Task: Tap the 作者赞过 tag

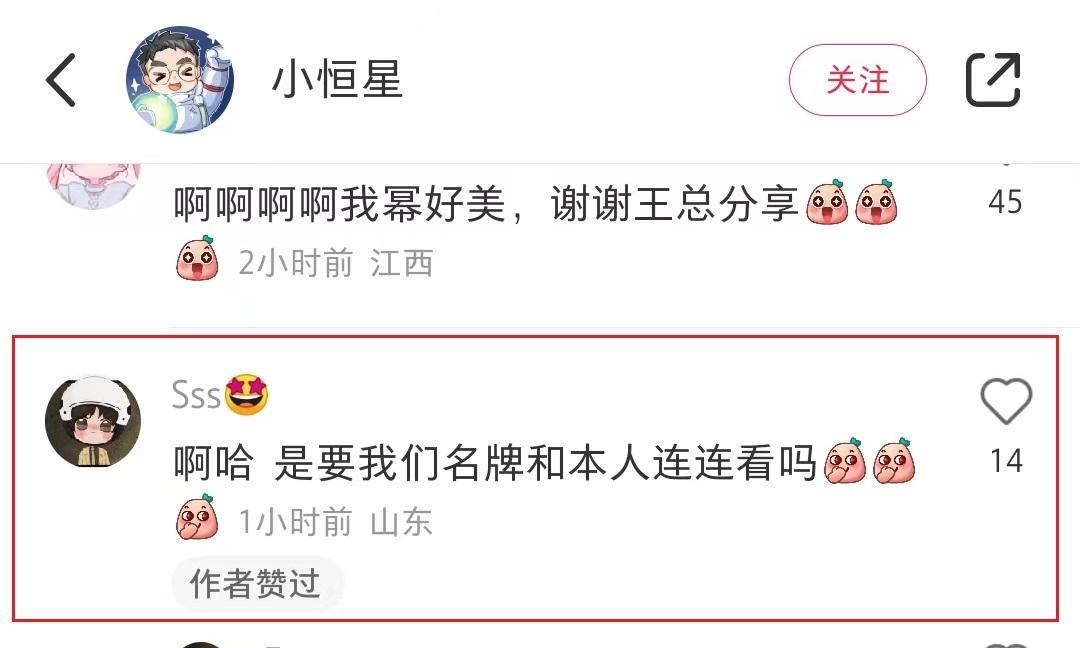Action: [257, 584]
